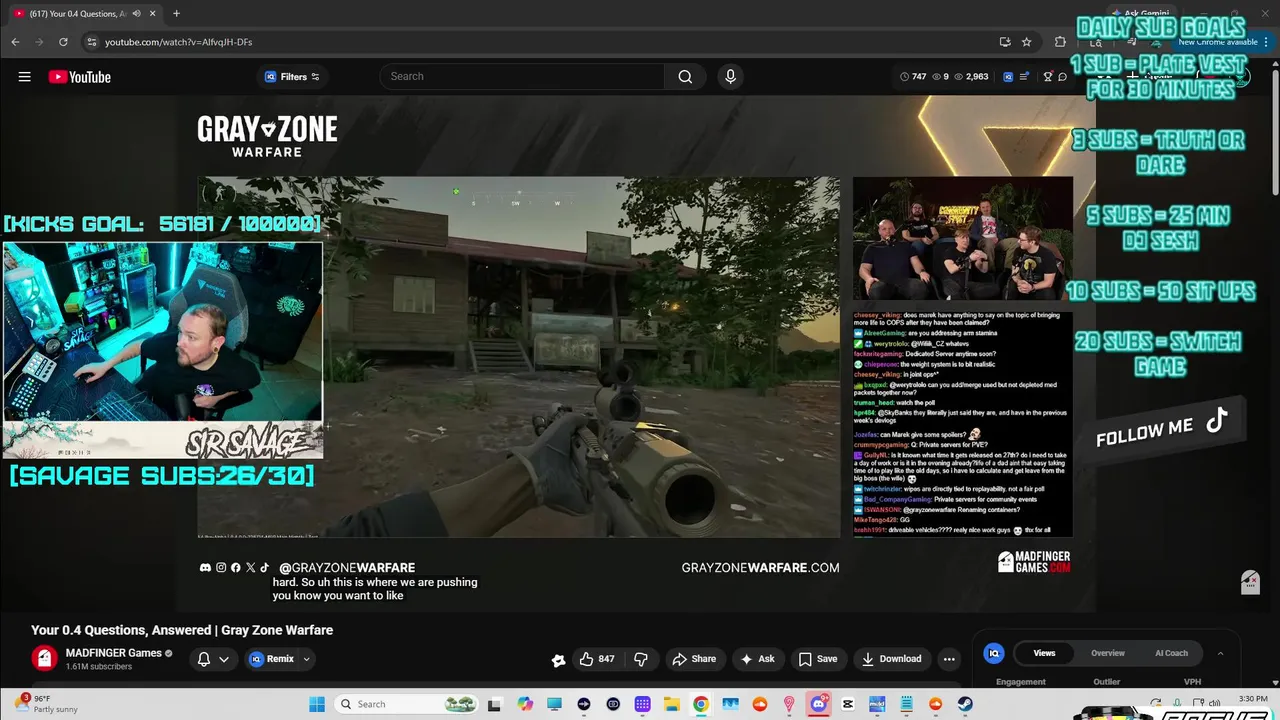Viewport: 1280px width, 720px height.
Task: Dislike the video
Action: click(641, 659)
